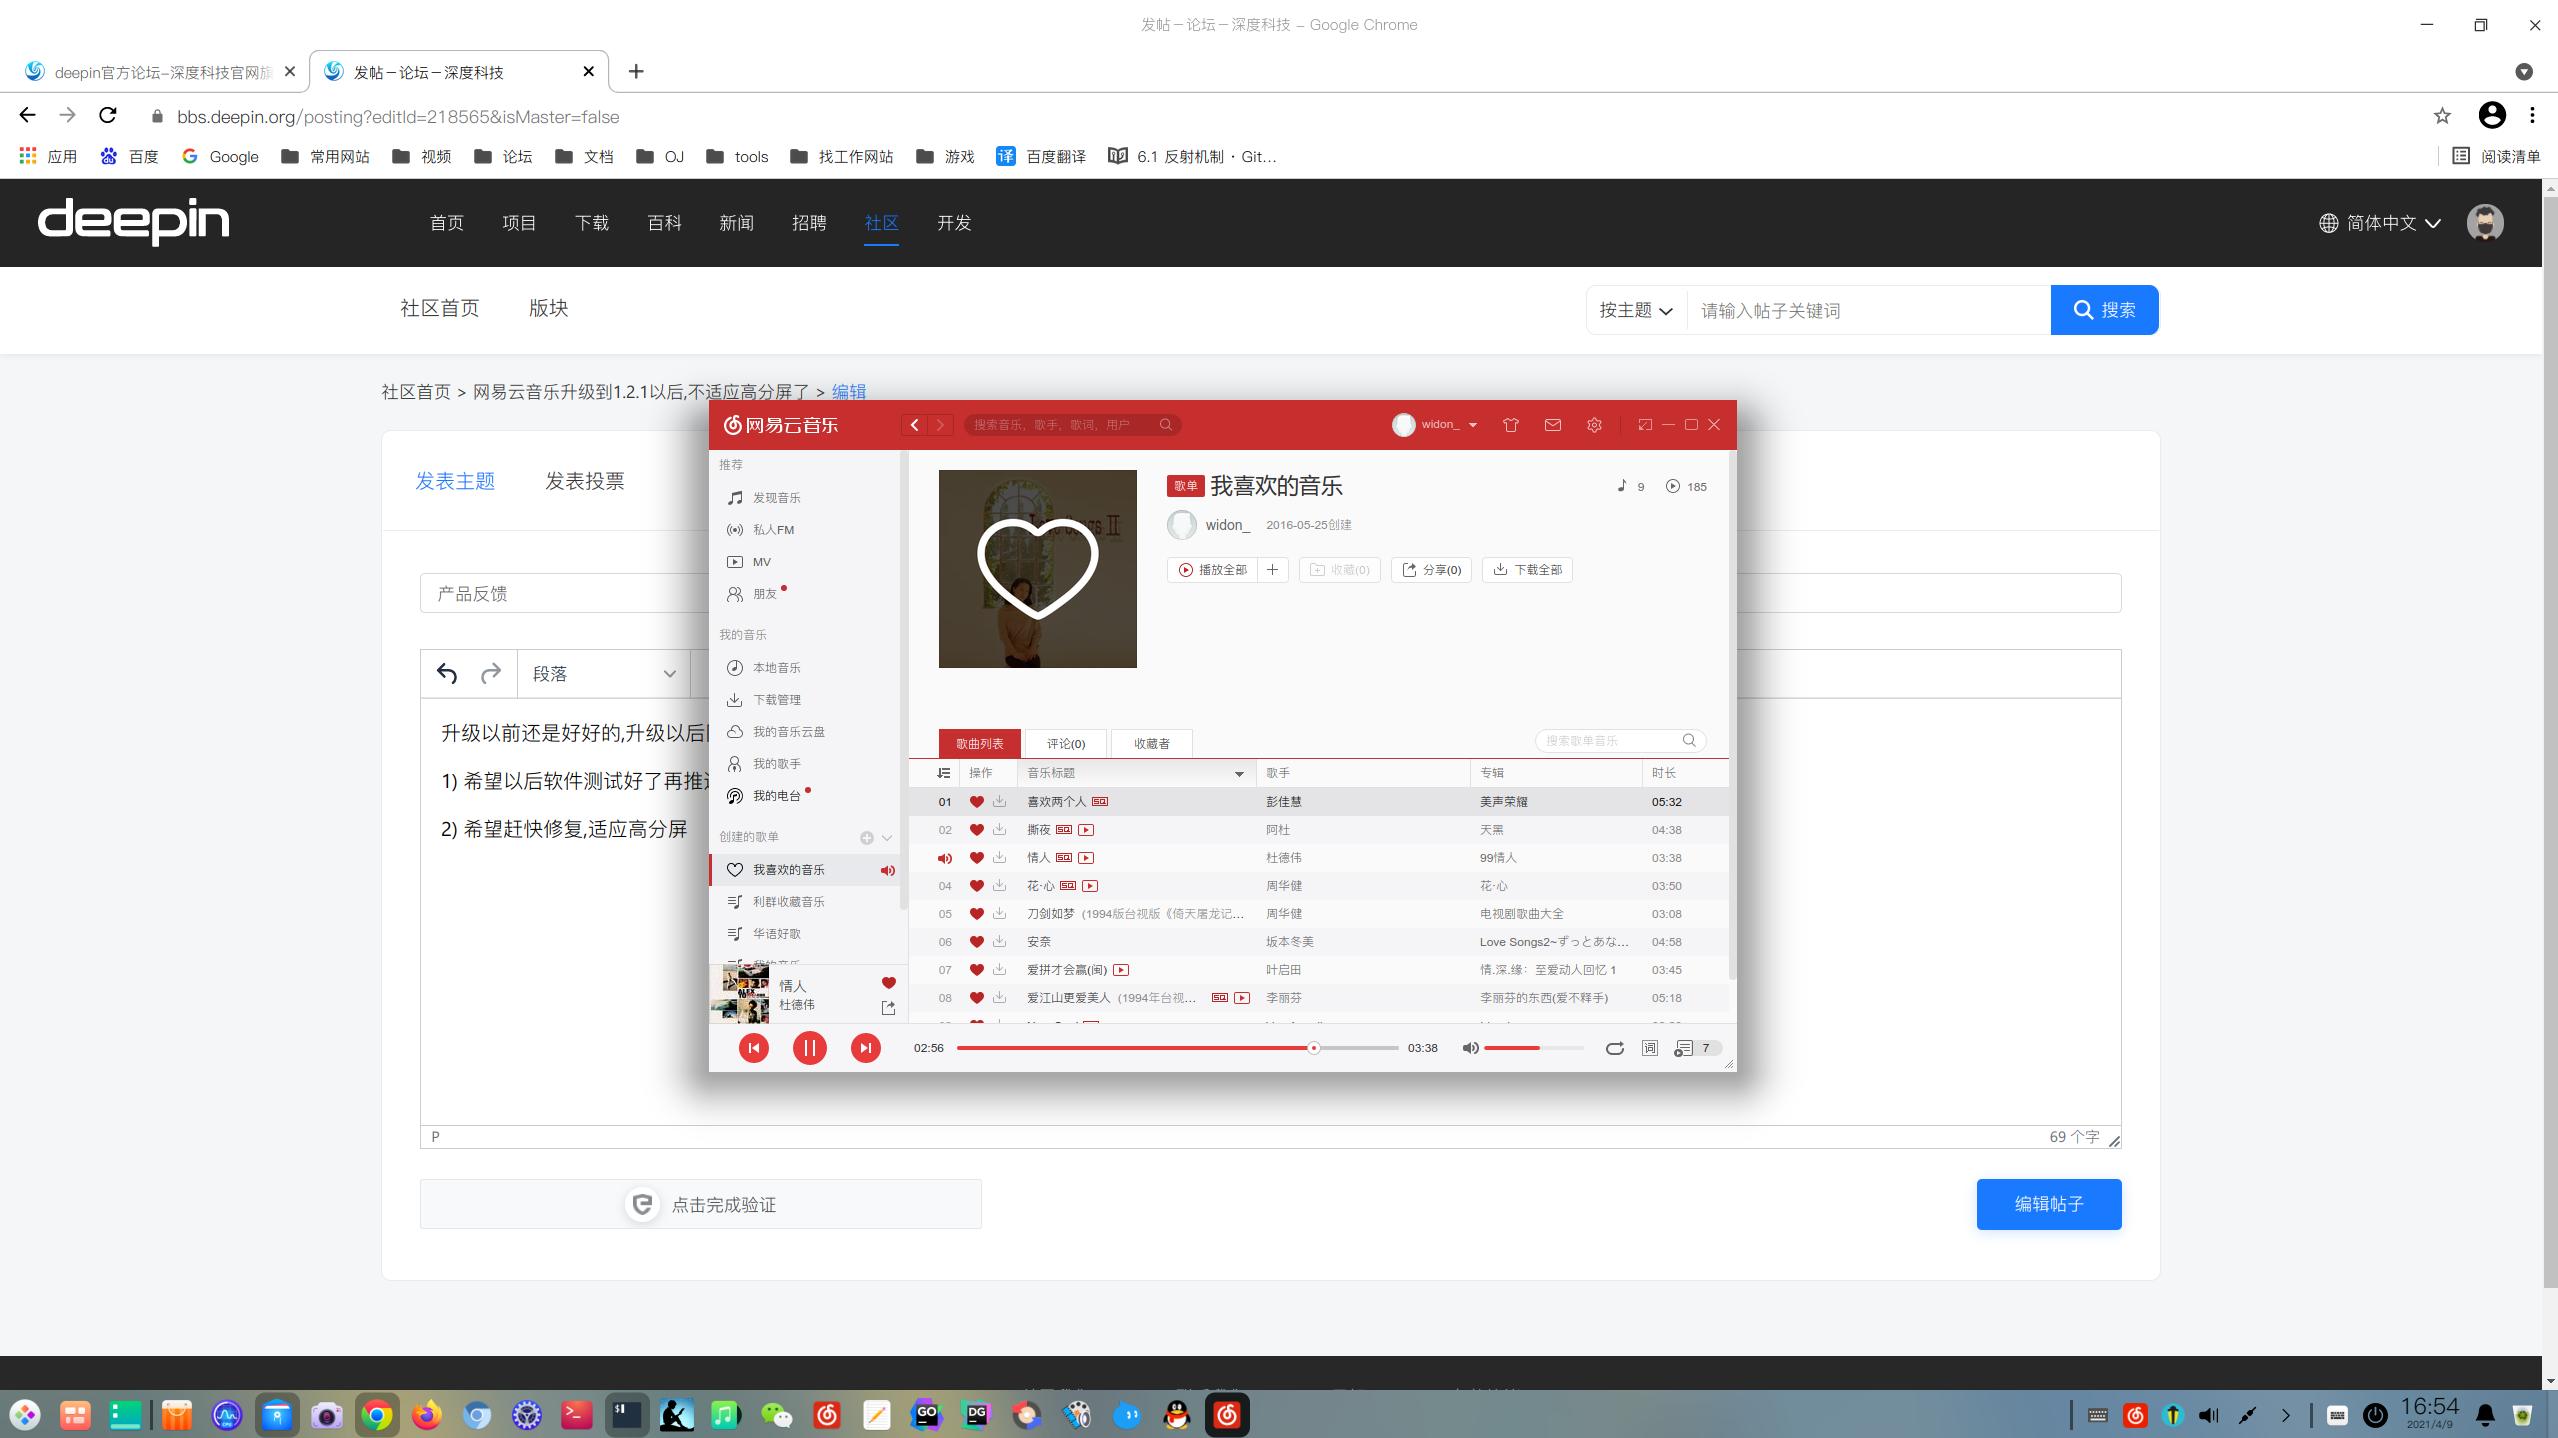The image size is (2558, 1438).
Task: Click the 编辑帖子 submit button
Action: (x=2048, y=1204)
